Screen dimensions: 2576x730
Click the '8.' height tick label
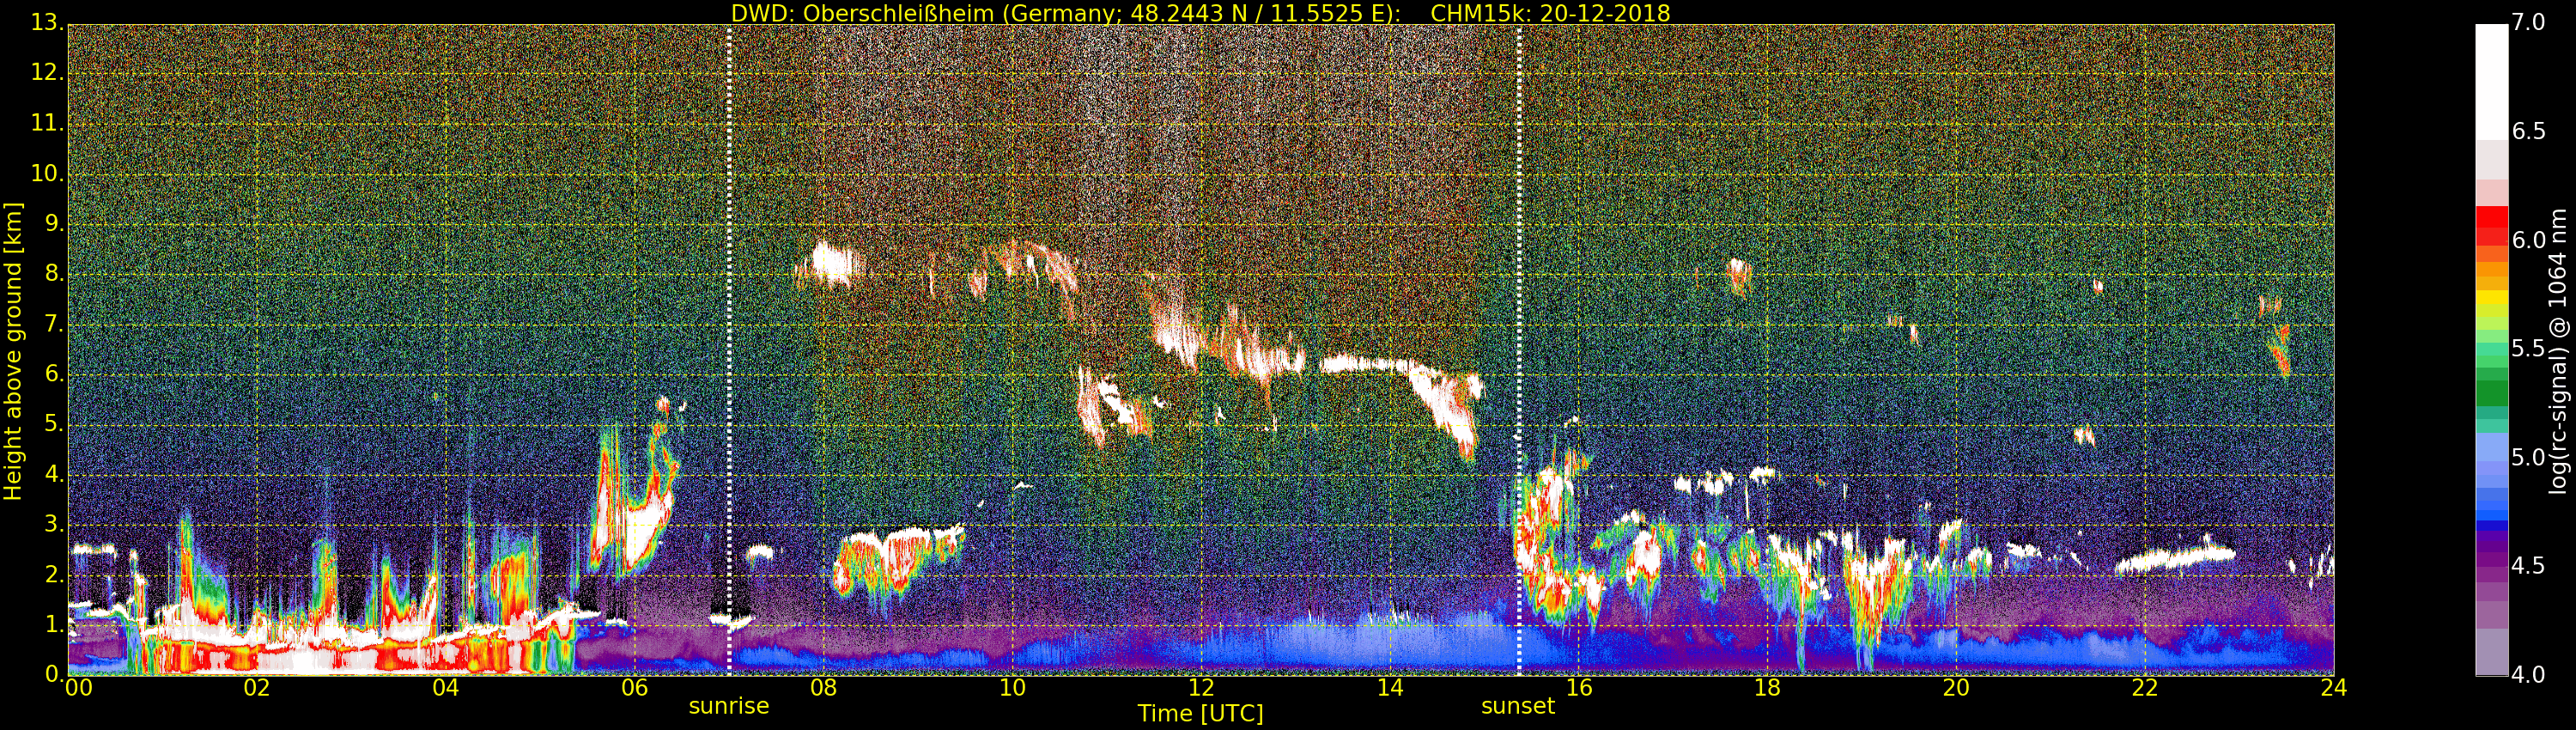pyautogui.click(x=54, y=273)
